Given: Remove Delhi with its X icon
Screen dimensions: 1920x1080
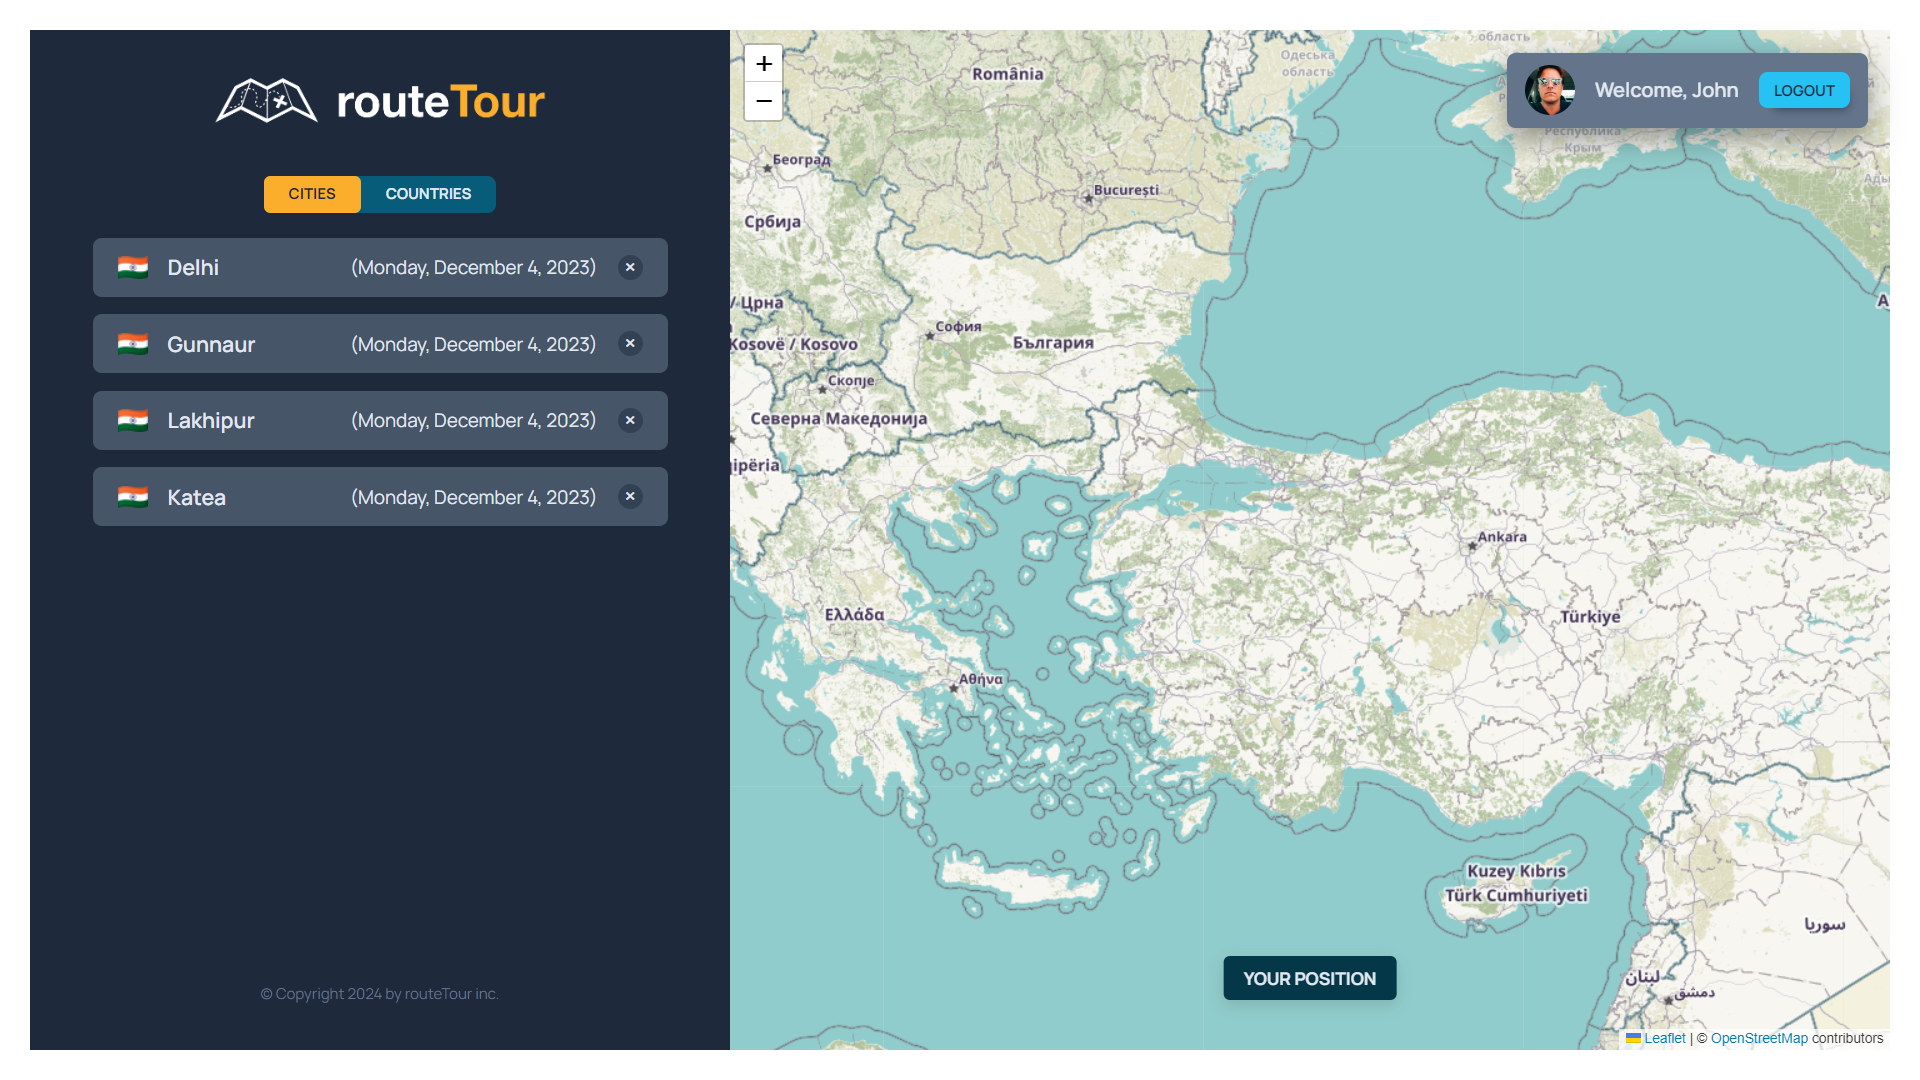Looking at the screenshot, I should pos(630,267).
